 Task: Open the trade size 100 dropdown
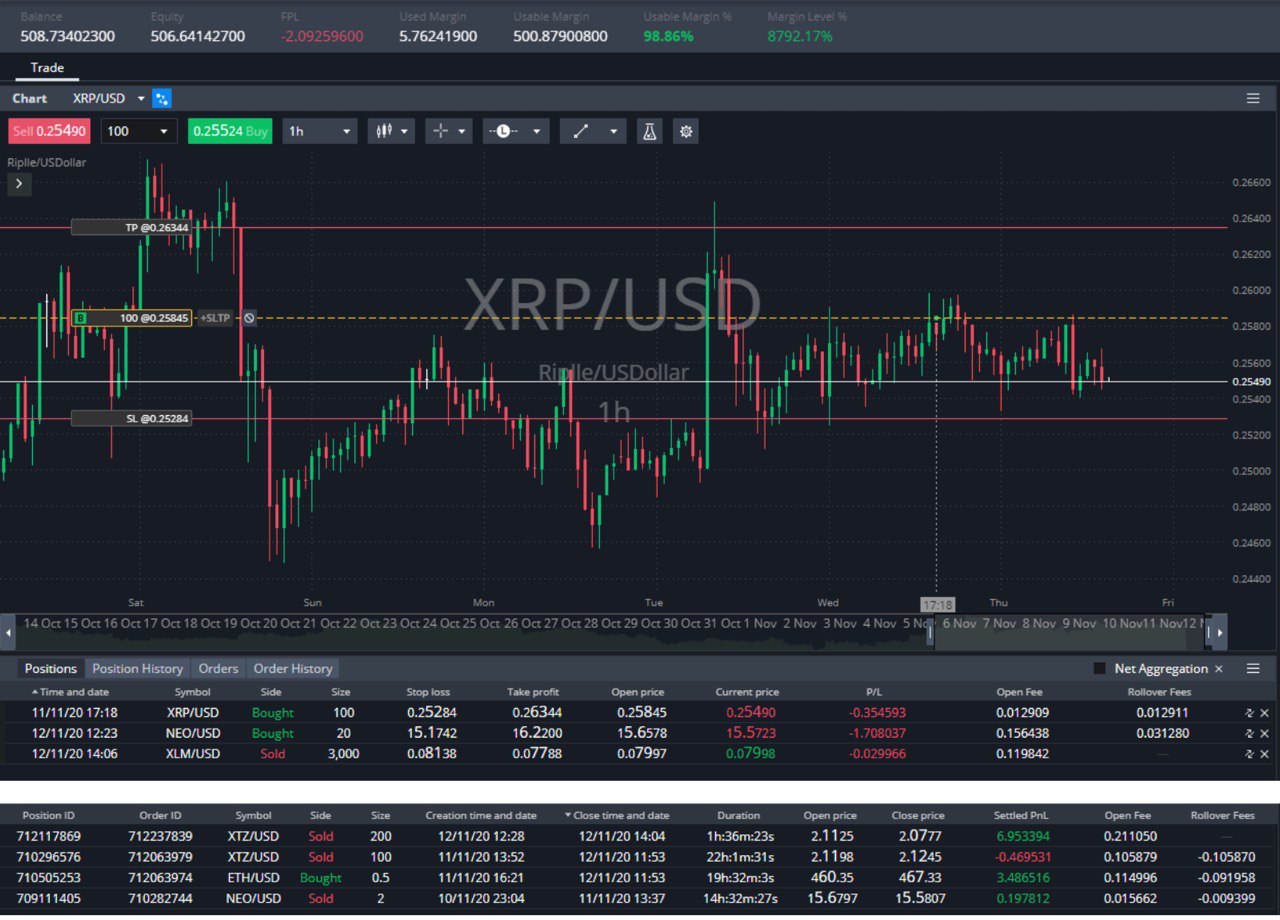pyautogui.click(x=139, y=131)
